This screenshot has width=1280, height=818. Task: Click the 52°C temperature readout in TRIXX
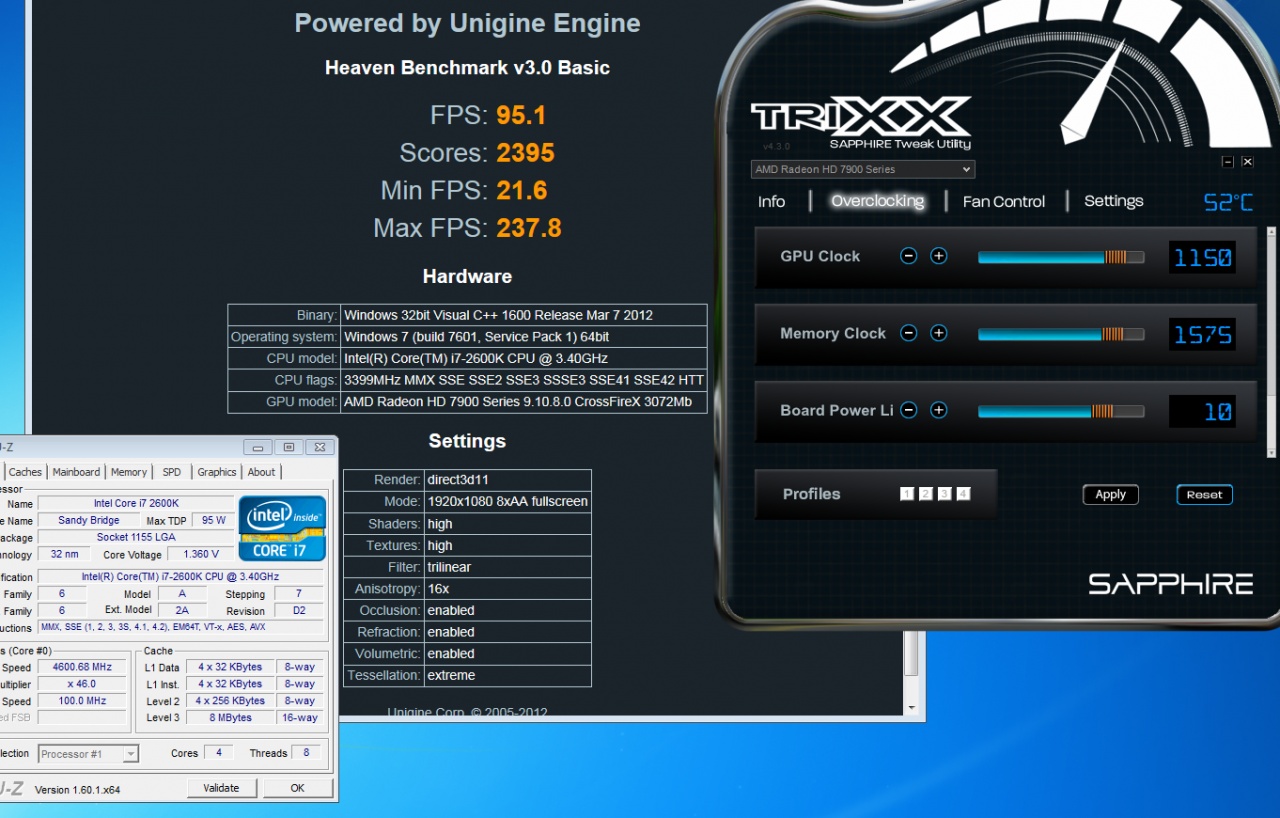pyautogui.click(x=1228, y=203)
